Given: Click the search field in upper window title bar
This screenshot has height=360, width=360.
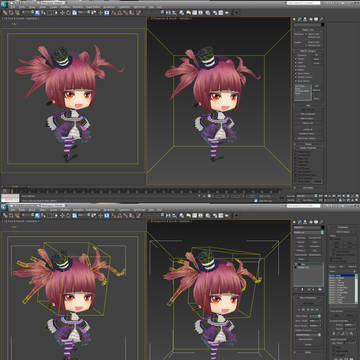Looking at the screenshot, I should [303, 3].
